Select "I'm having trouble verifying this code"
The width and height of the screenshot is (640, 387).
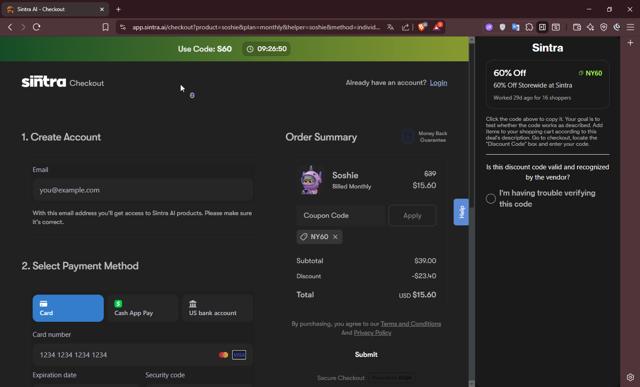point(491,199)
